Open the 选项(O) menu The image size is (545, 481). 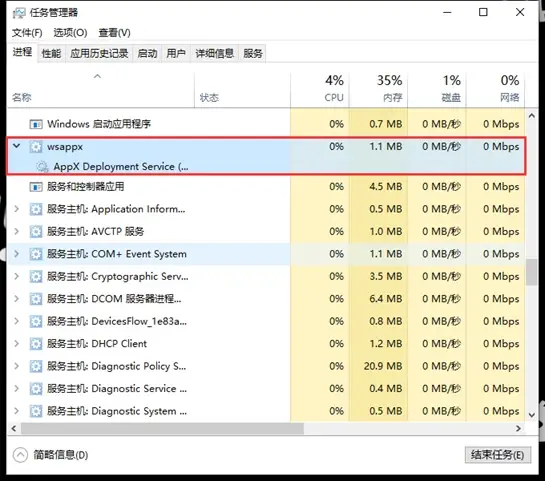coord(70,33)
